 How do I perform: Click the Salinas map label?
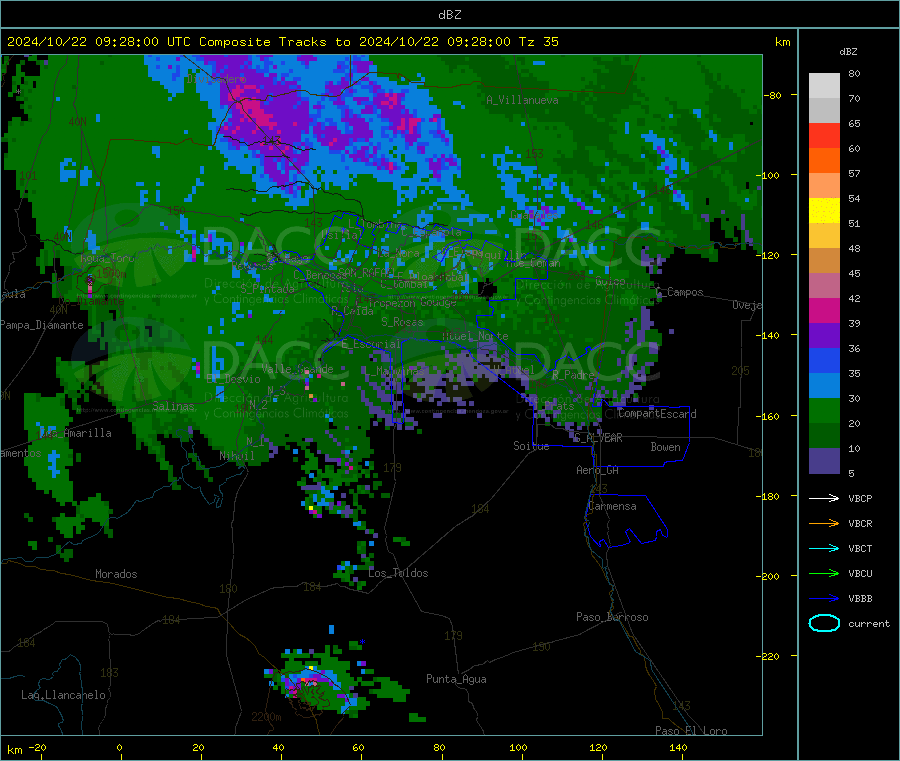[x=173, y=406]
